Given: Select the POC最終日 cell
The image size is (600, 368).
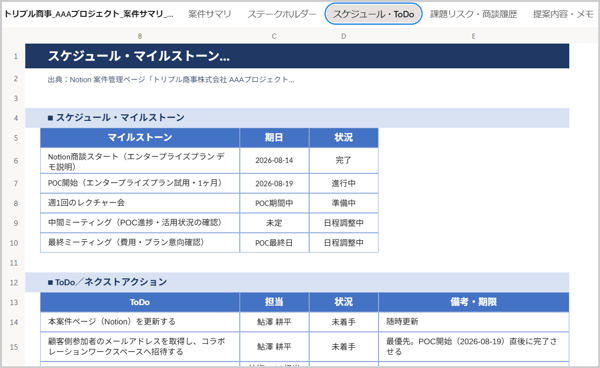Looking at the screenshot, I should coord(274,243).
